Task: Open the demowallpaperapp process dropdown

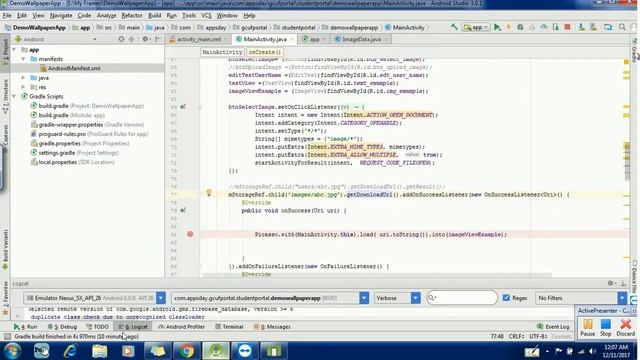Action: pyautogui.click(x=270, y=298)
